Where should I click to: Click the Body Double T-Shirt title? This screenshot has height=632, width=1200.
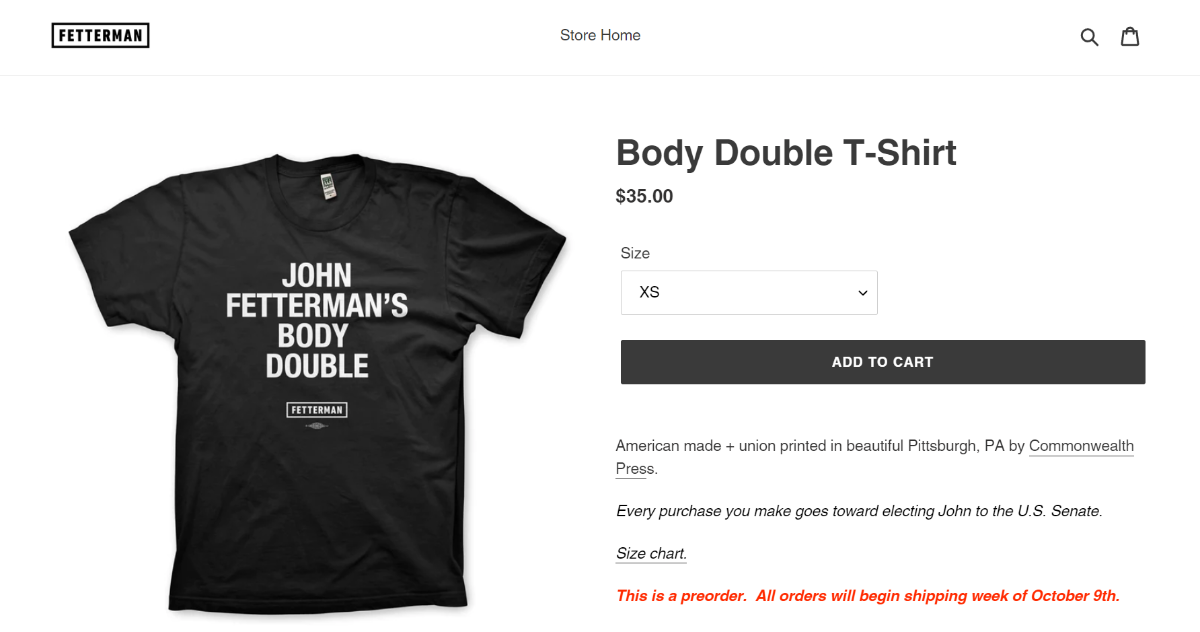point(786,153)
